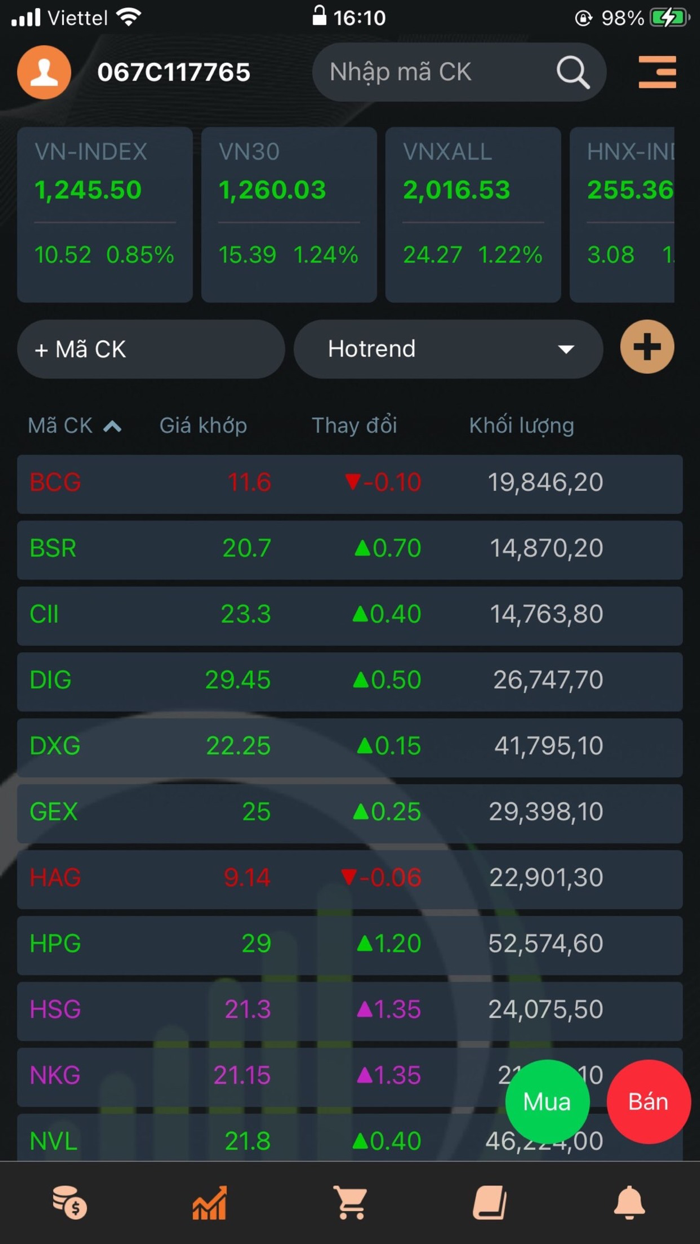
Task: Open the hamburger menu icon at top right
Action: pyautogui.click(x=657, y=72)
